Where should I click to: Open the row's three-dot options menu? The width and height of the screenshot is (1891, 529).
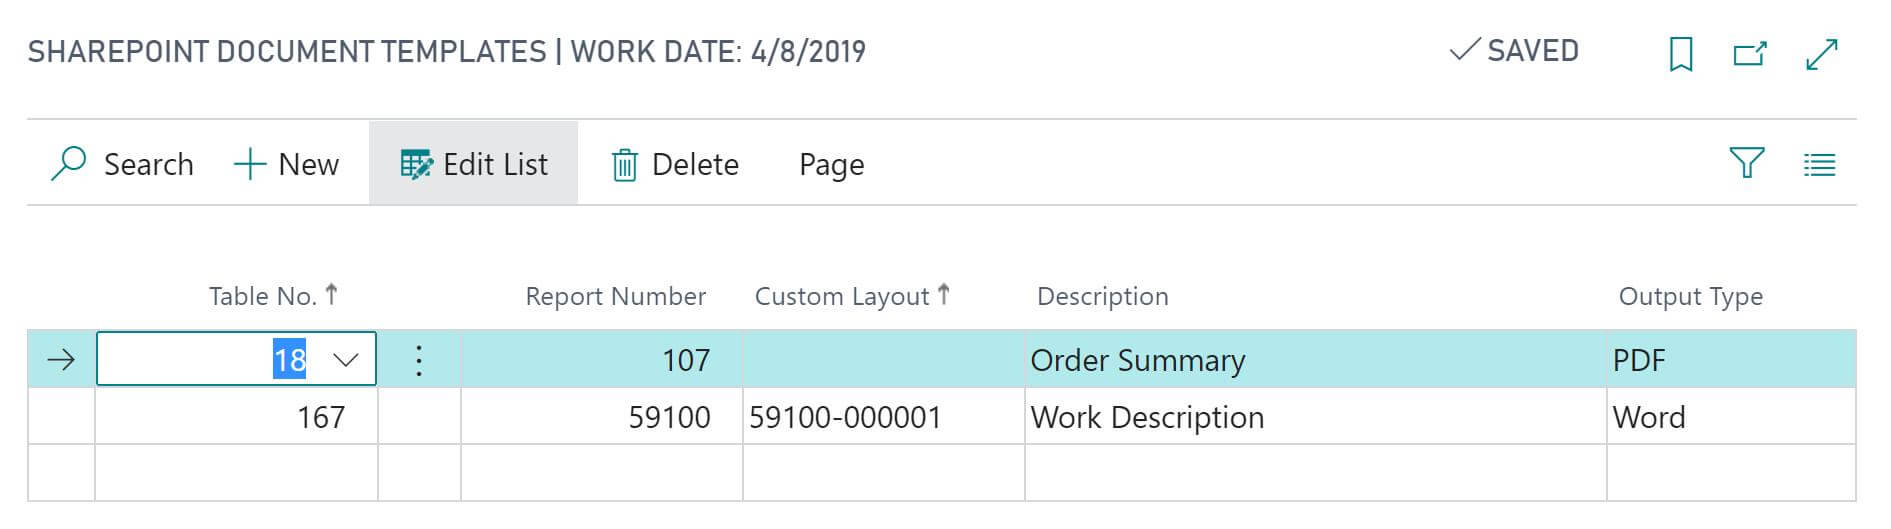419,360
